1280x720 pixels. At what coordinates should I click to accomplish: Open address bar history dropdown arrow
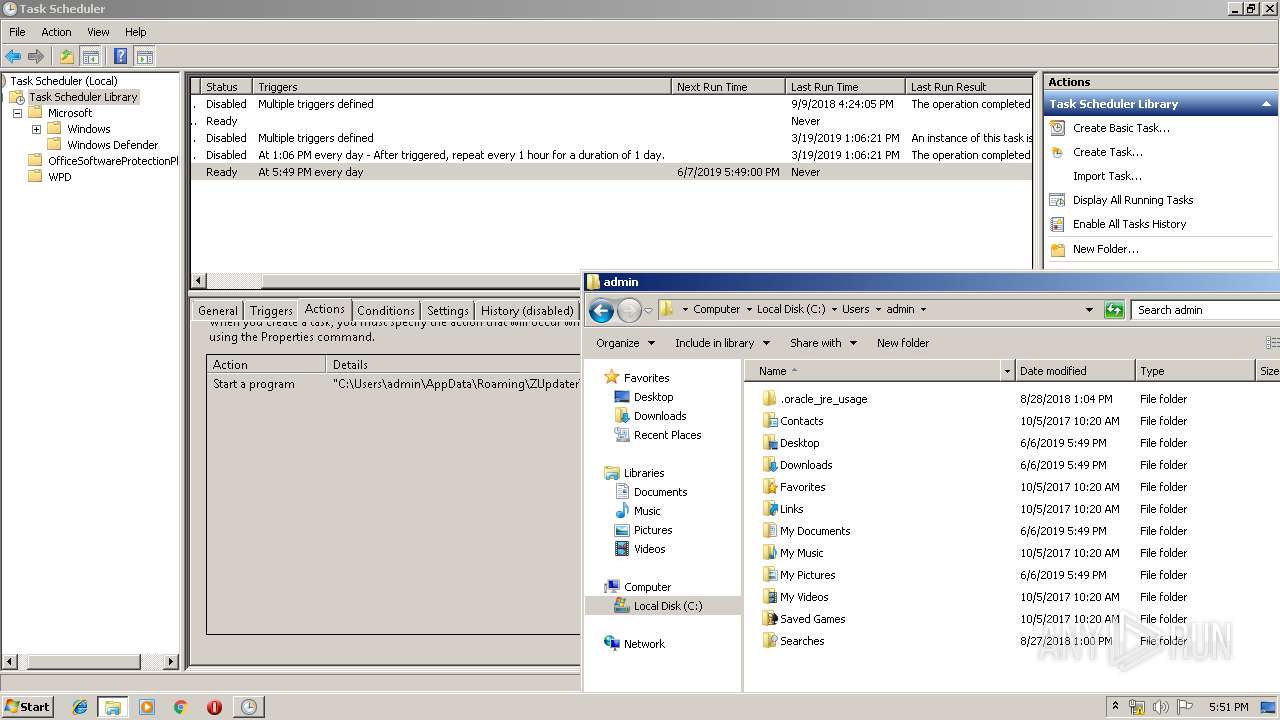tap(1089, 310)
